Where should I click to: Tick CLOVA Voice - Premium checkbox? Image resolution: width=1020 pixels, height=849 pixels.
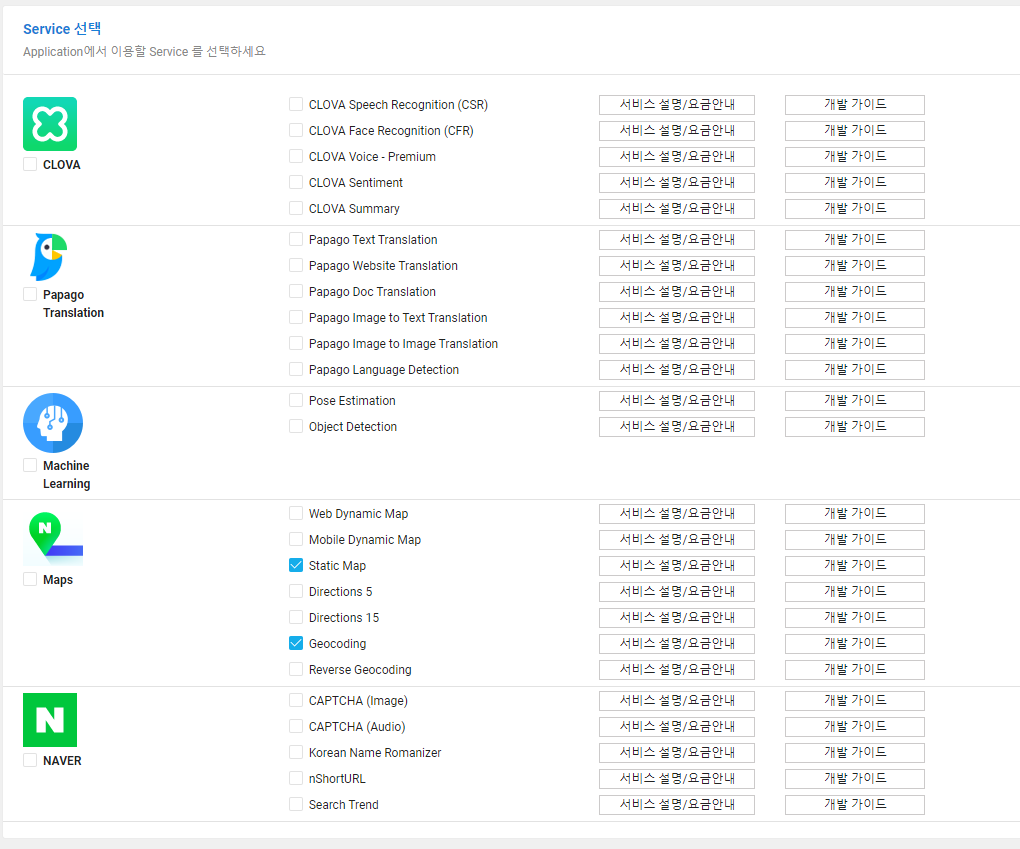pyautogui.click(x=296, y=156)
